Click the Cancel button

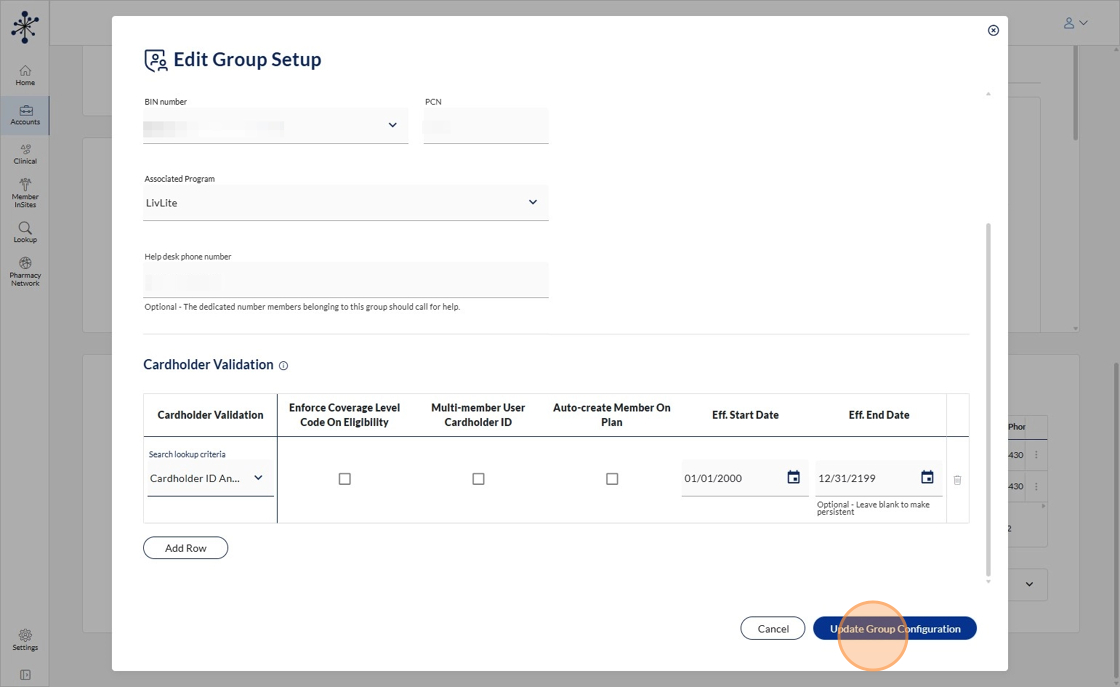(x=772, y=629)
